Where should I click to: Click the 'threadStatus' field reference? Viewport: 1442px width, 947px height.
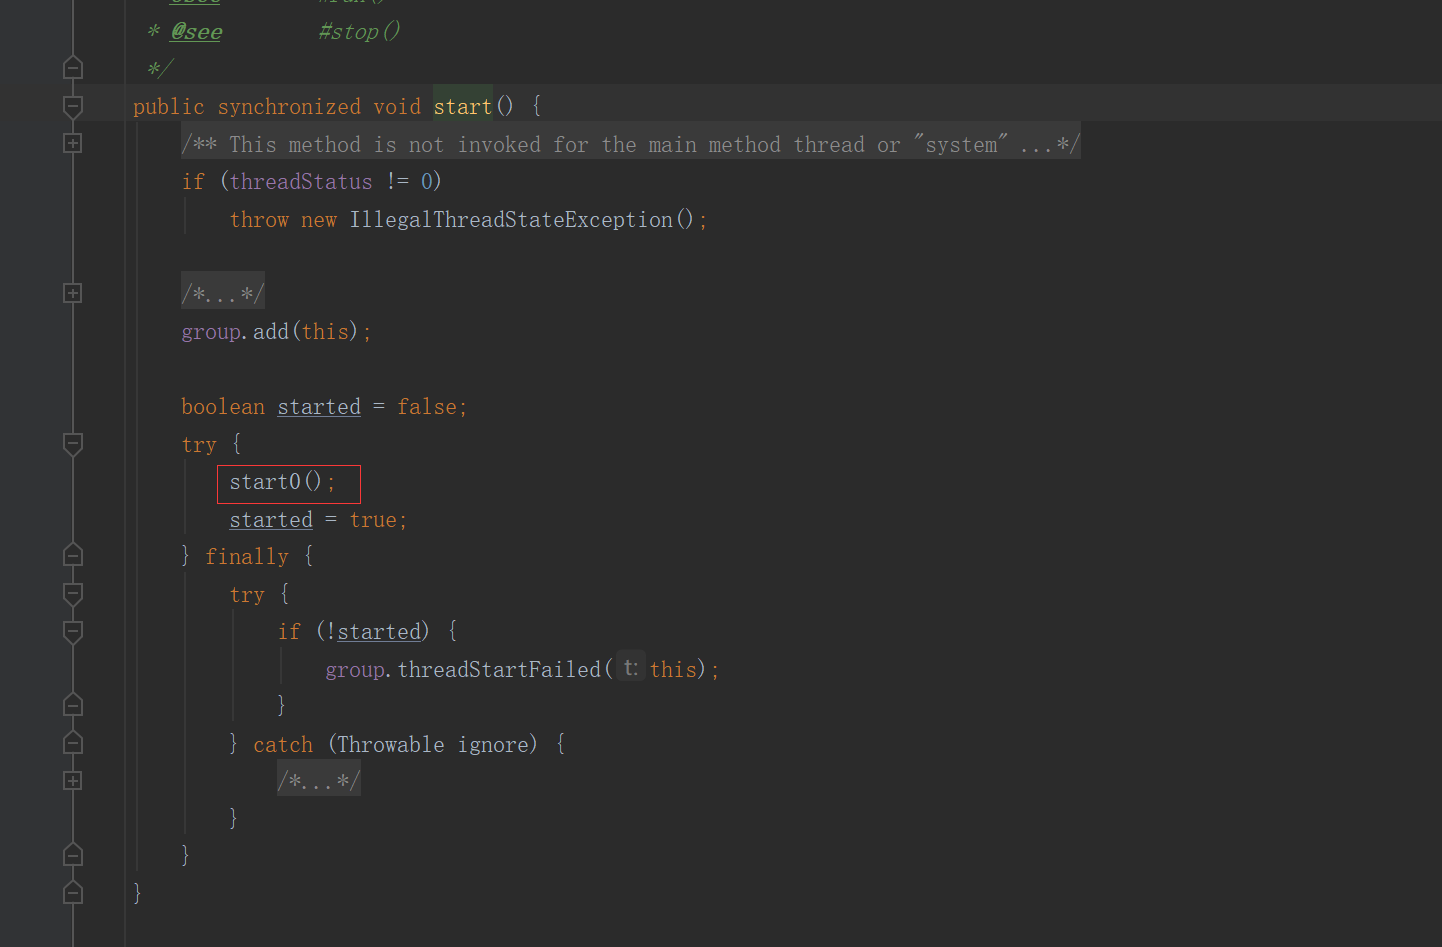coord(301,181)
